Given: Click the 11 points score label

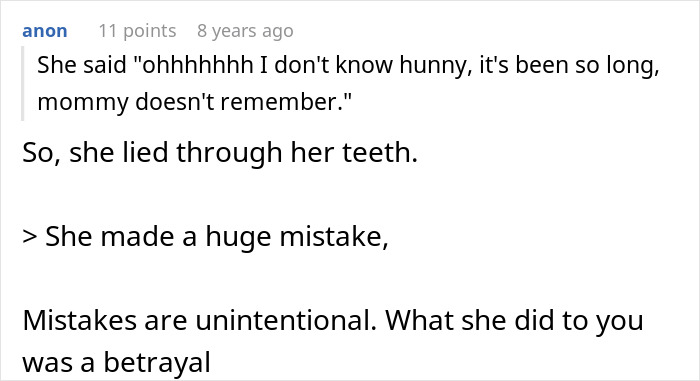Looking at the screenshot, I should click(x=138, y=31).
